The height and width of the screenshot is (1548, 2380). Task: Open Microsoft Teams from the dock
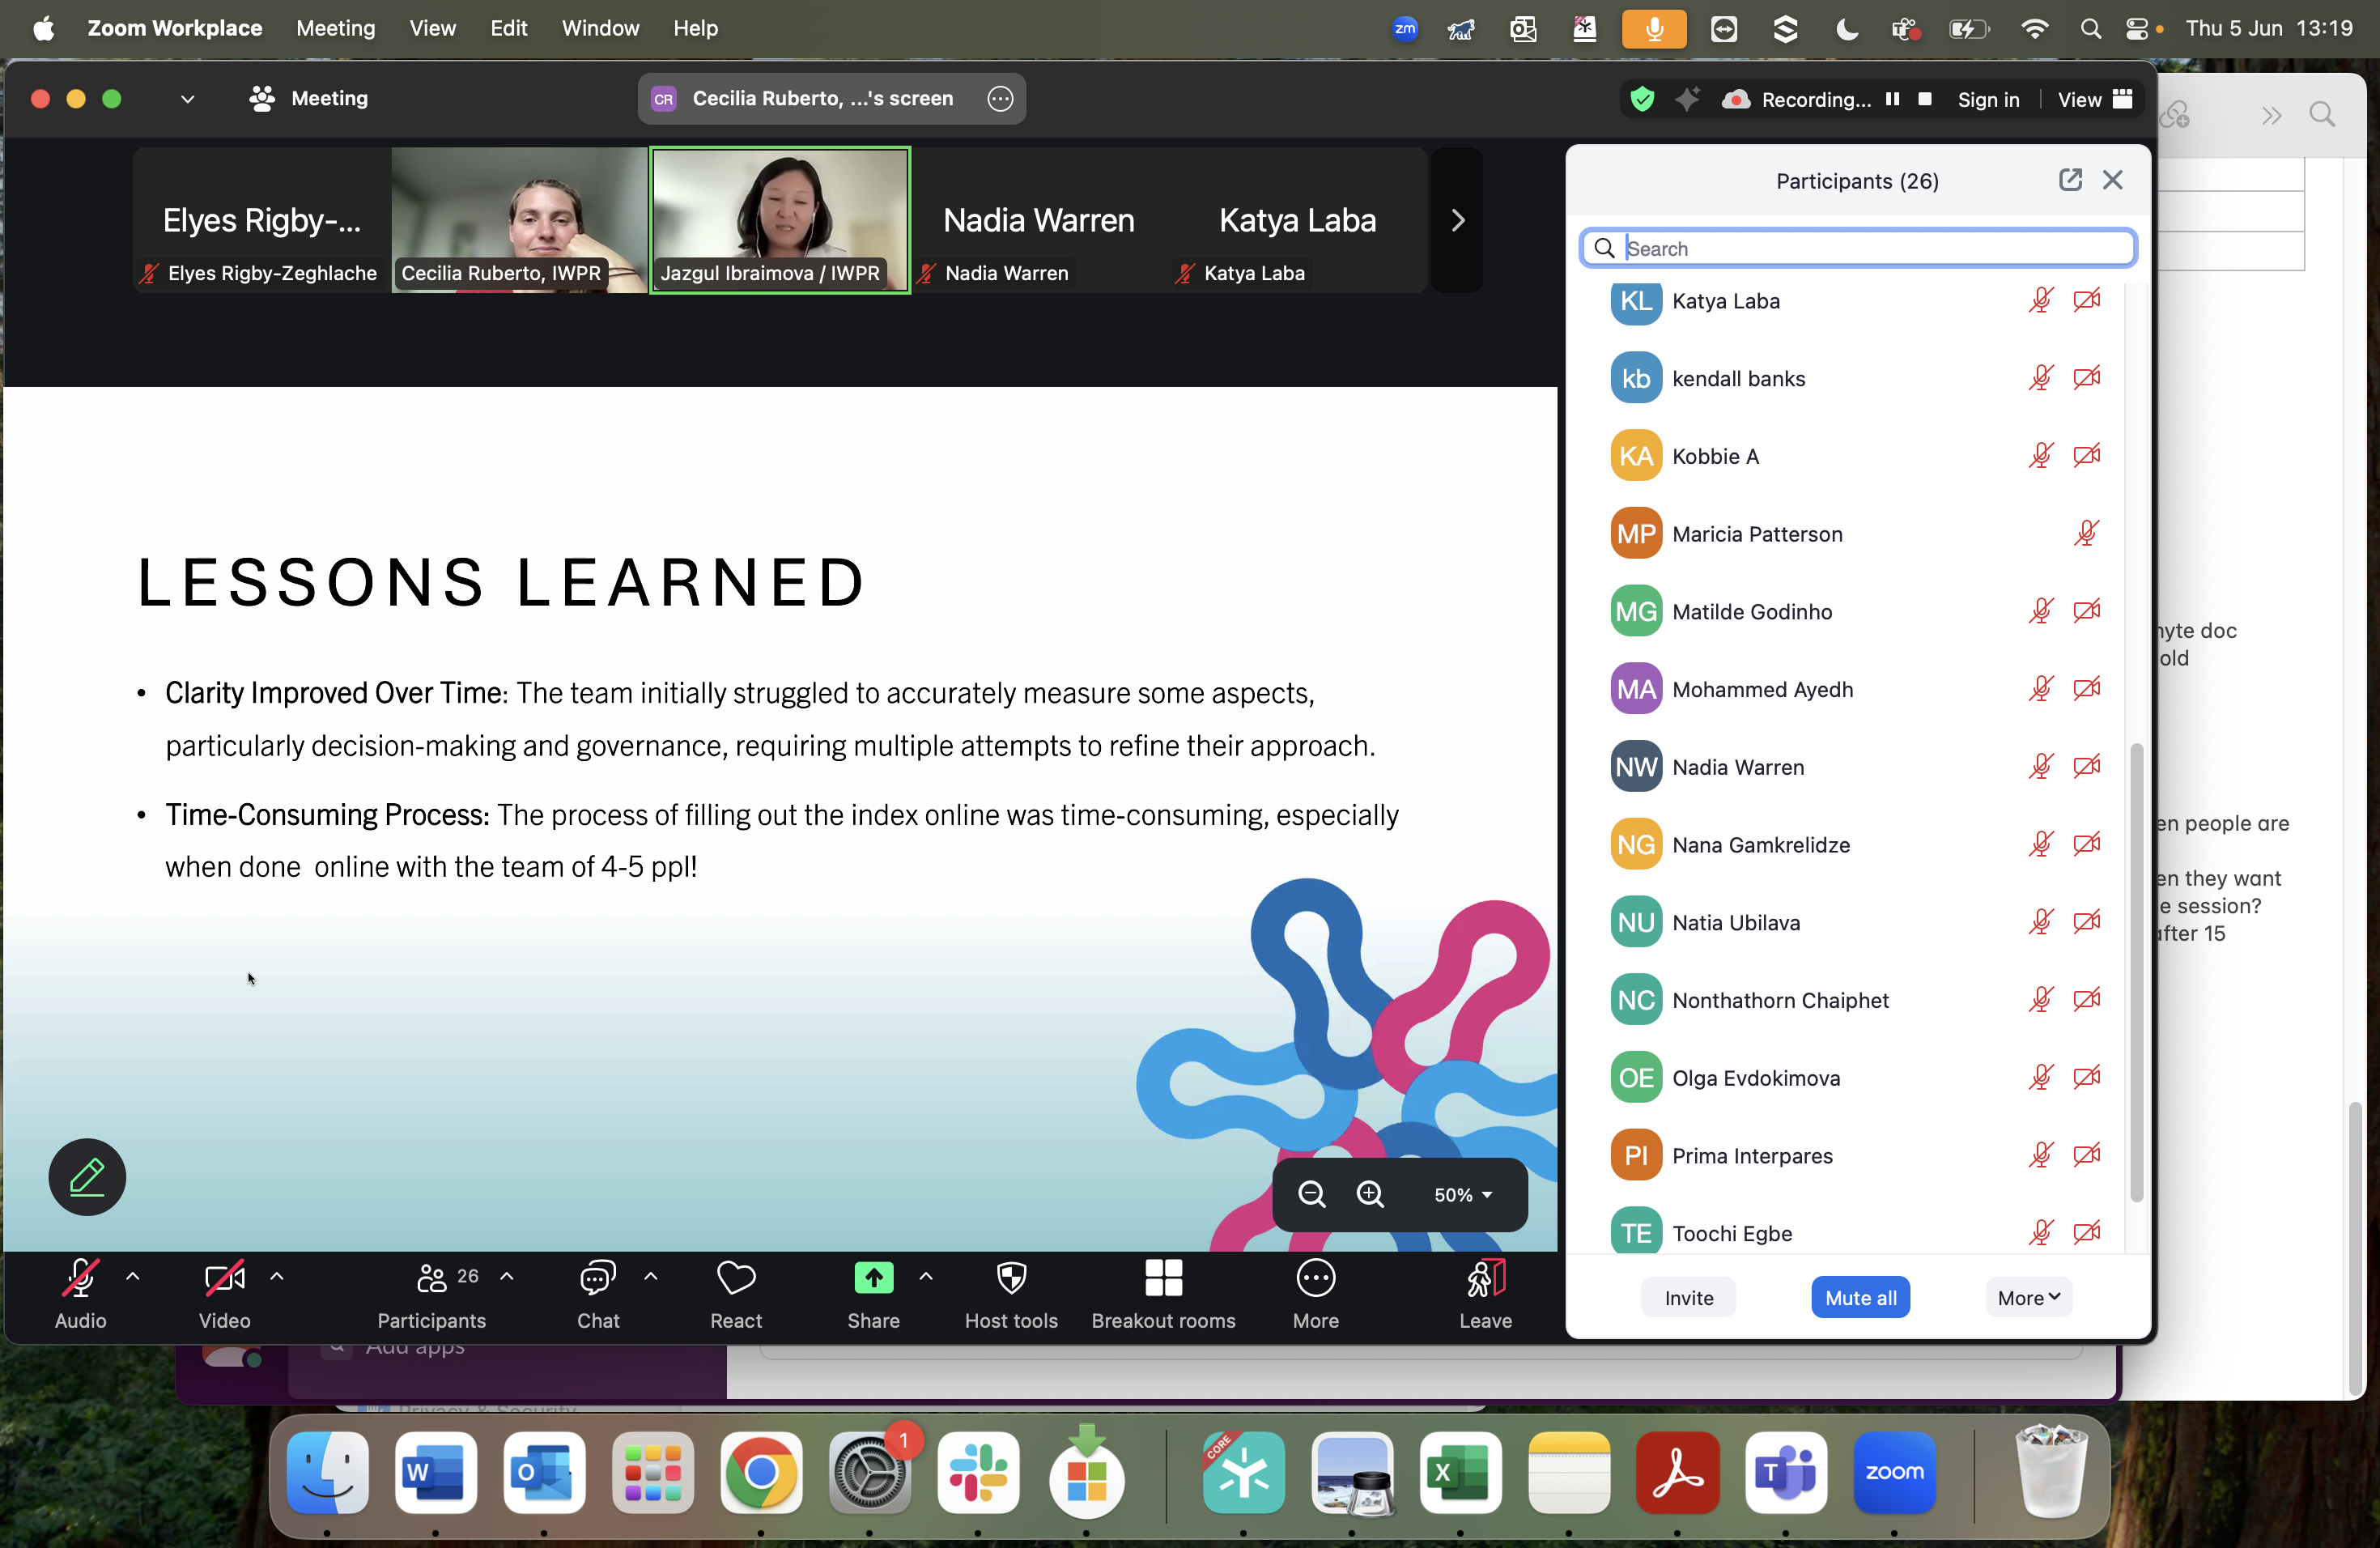coord(1786,1472)
